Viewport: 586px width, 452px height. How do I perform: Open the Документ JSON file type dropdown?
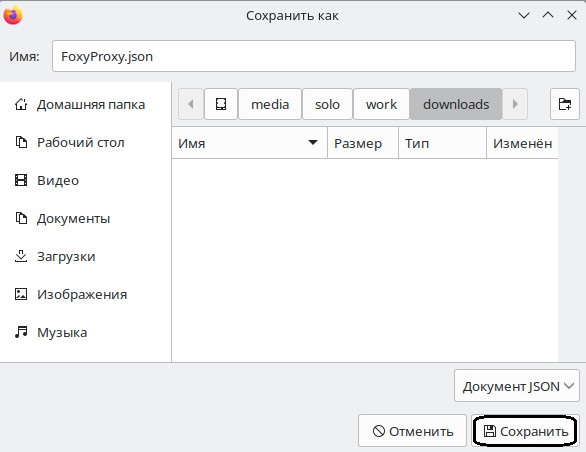point(517,386)
